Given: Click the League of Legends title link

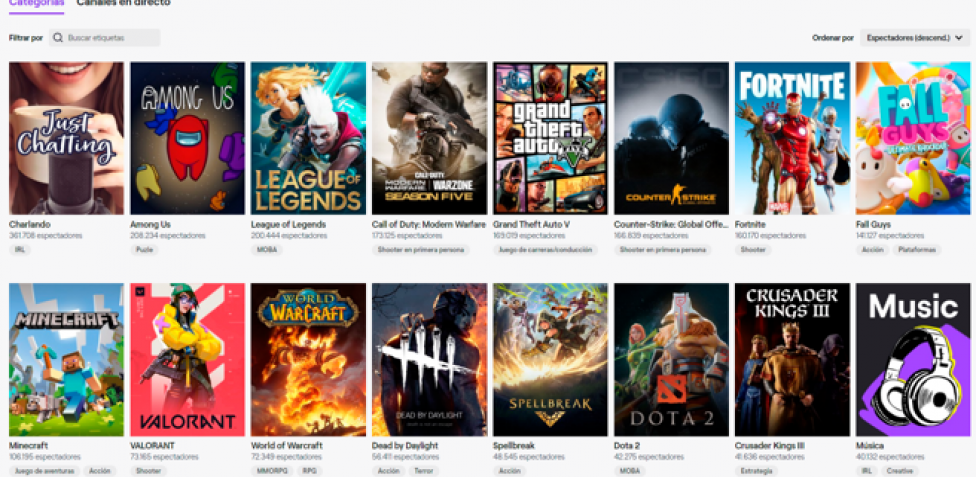Looking at the screenshot, I should pyautogui.click(x=288, y=224).
